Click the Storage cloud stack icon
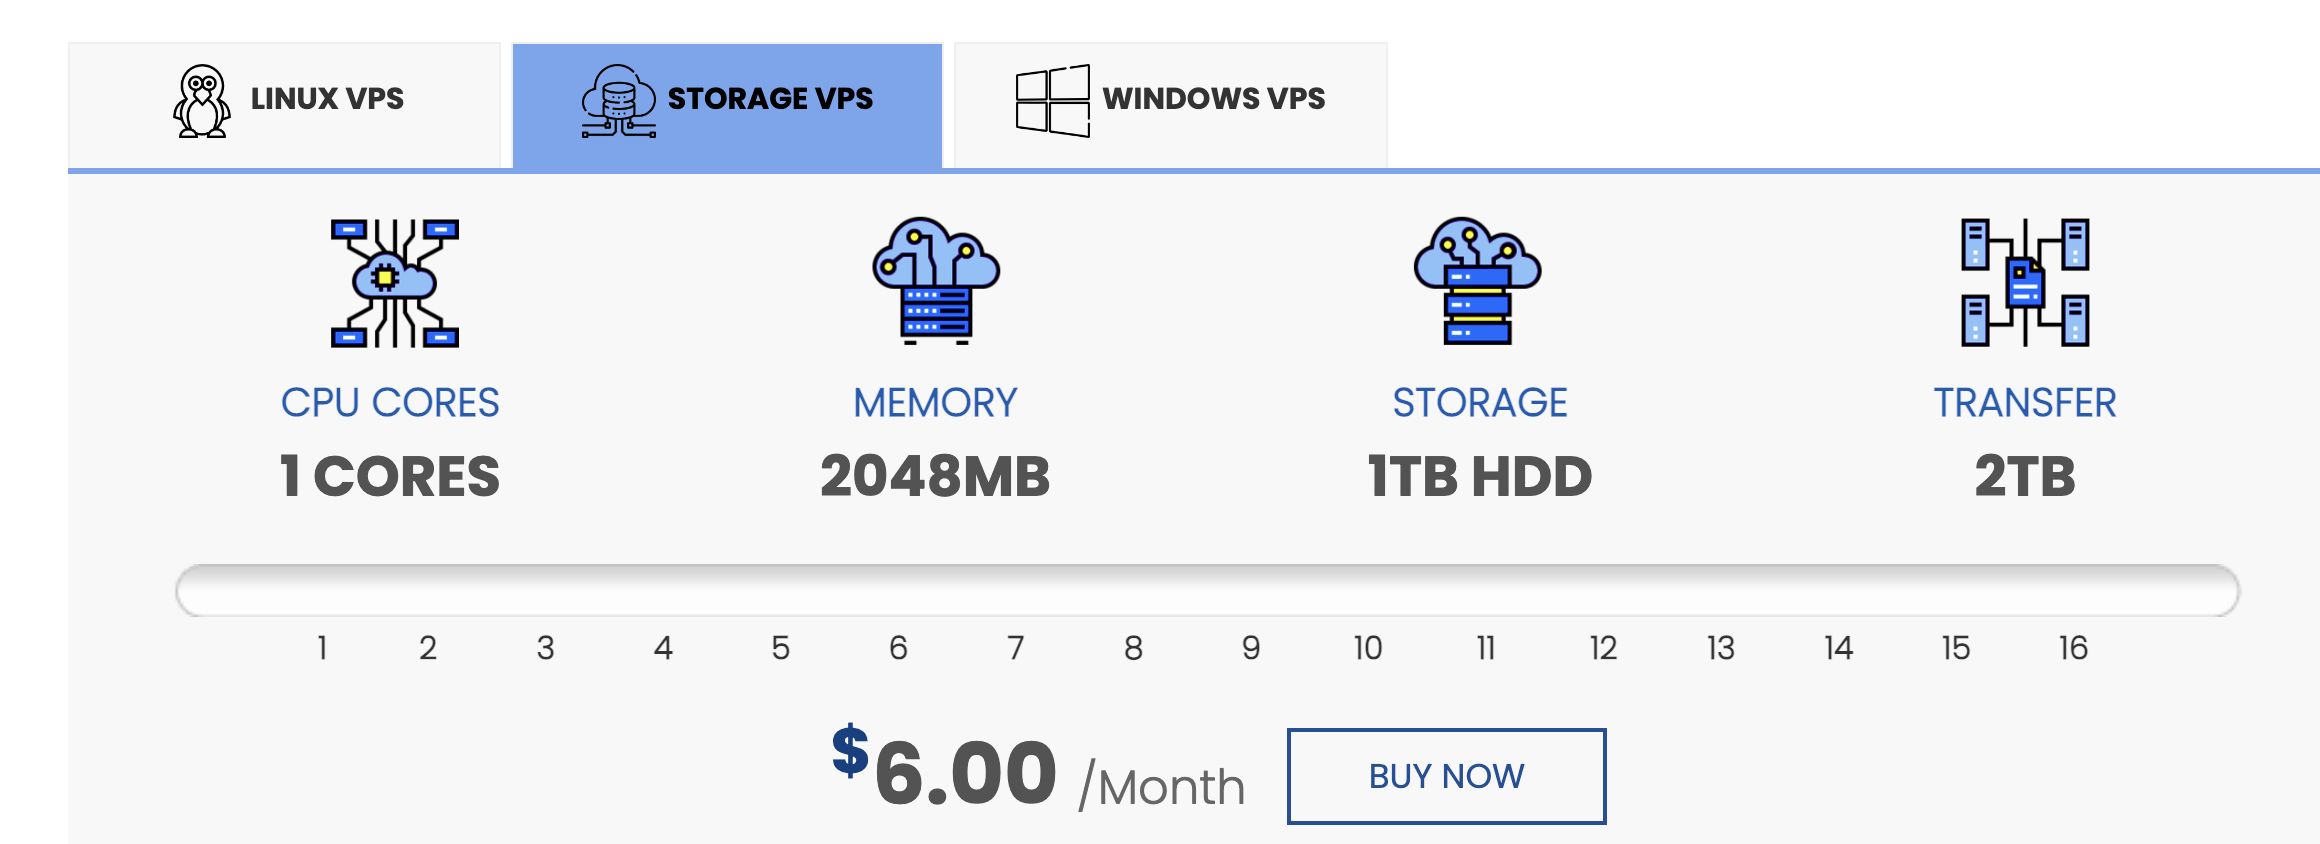The width and height of the screenshot is (2320, 844). 1477,281
